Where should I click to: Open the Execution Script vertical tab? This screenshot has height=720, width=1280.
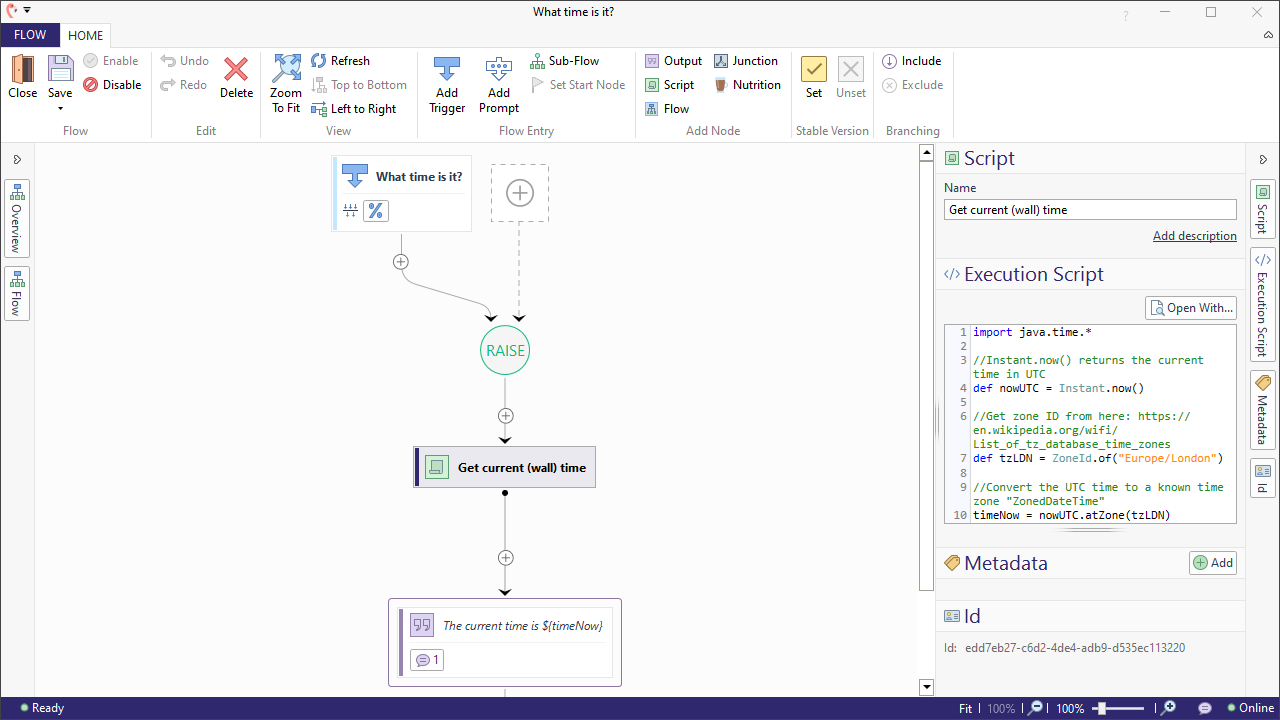tap(1263, 305)
